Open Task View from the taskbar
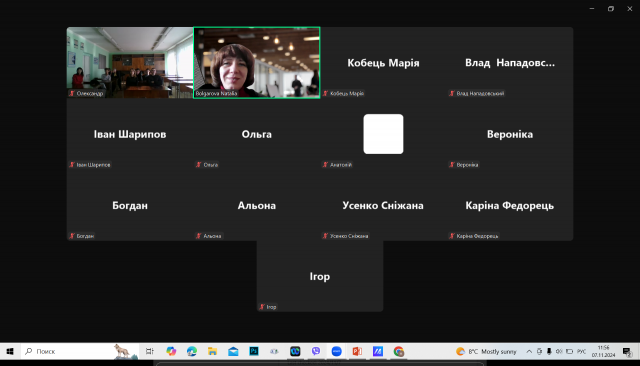The height and width of the screenshot is (366, 640). [150, 351]
